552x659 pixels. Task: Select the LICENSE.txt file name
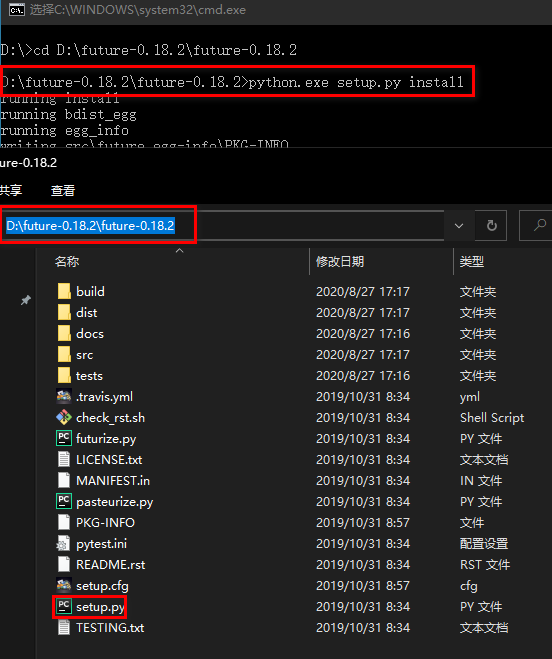click(109, 459)
